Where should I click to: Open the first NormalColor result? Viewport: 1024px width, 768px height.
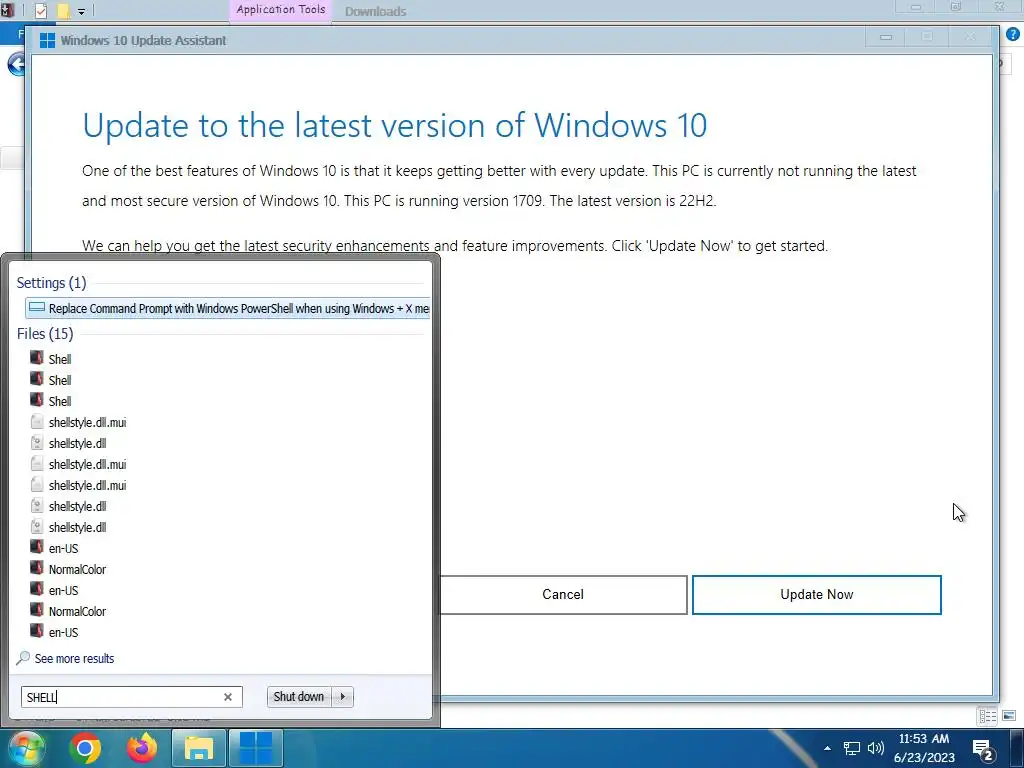[x=76, y=569]
